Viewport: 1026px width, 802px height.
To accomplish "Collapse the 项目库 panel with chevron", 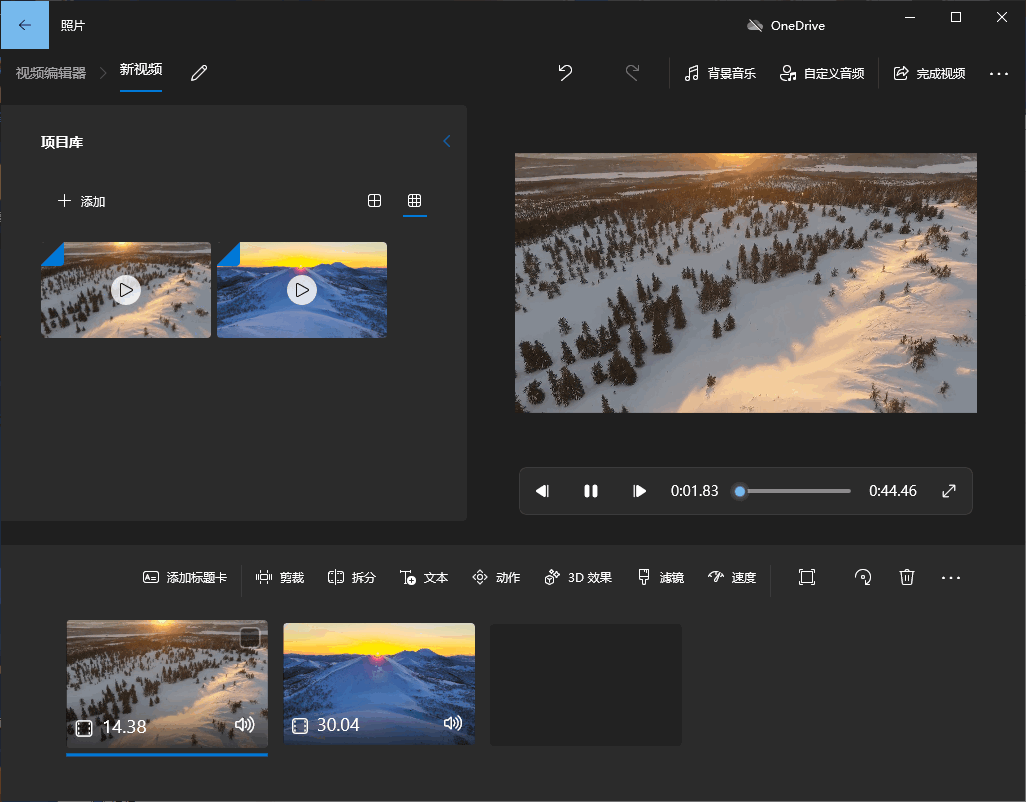I will pos(447,142).
